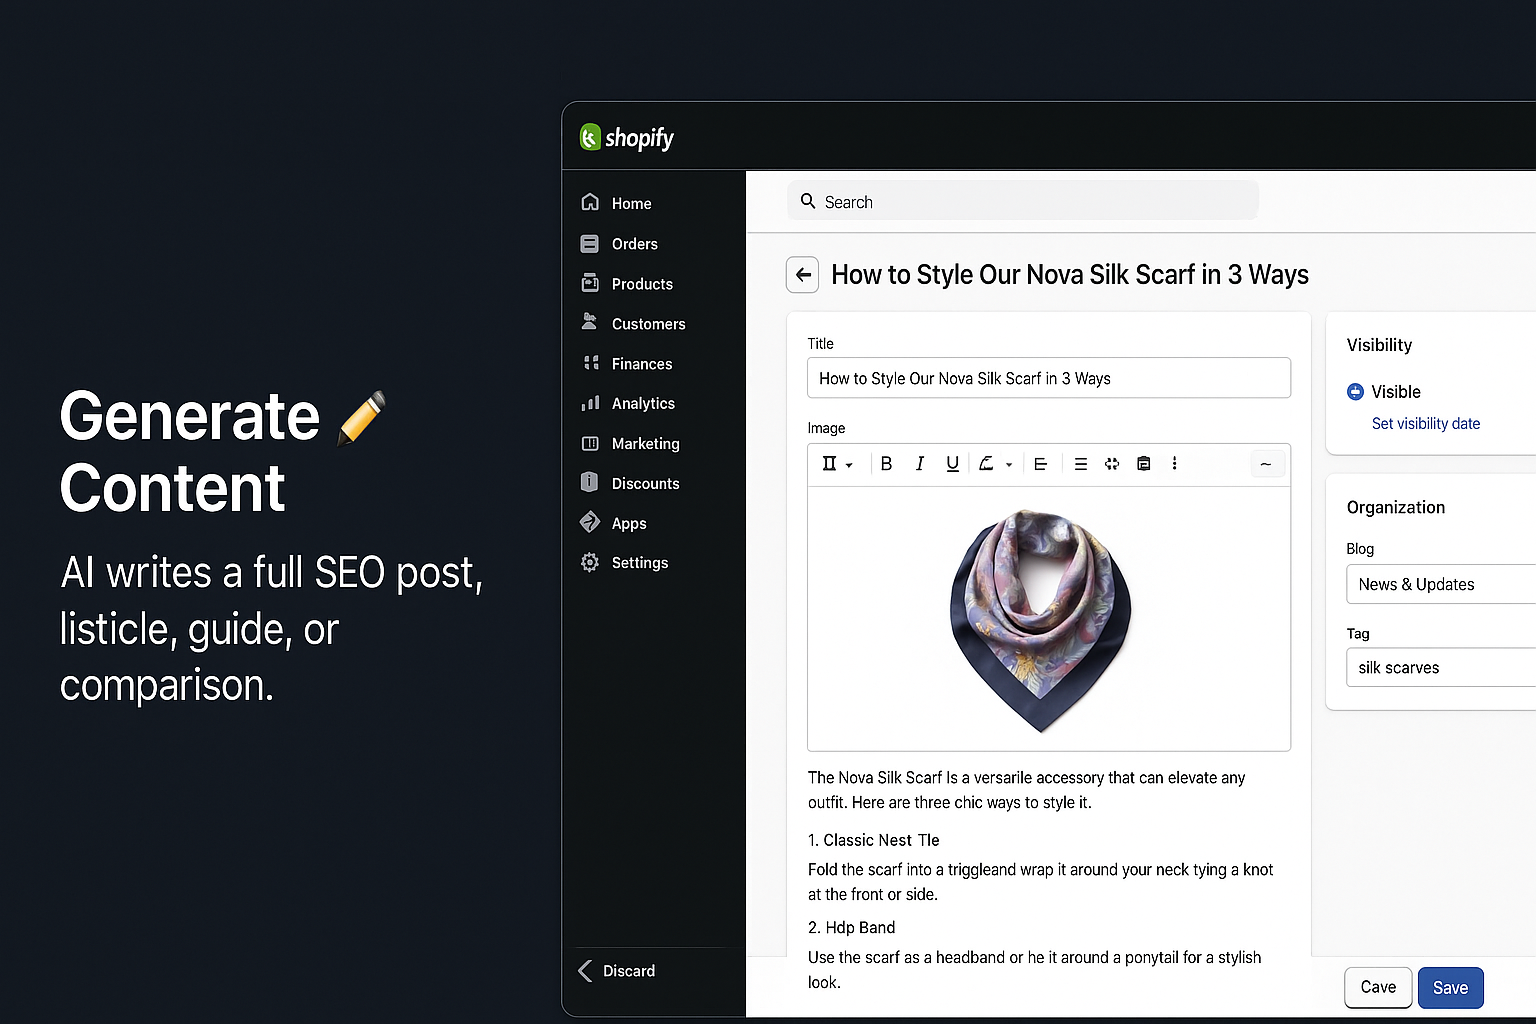Click the Shopify logo
Screen dimensions: 1536x1024
click(x=627, y=138)
